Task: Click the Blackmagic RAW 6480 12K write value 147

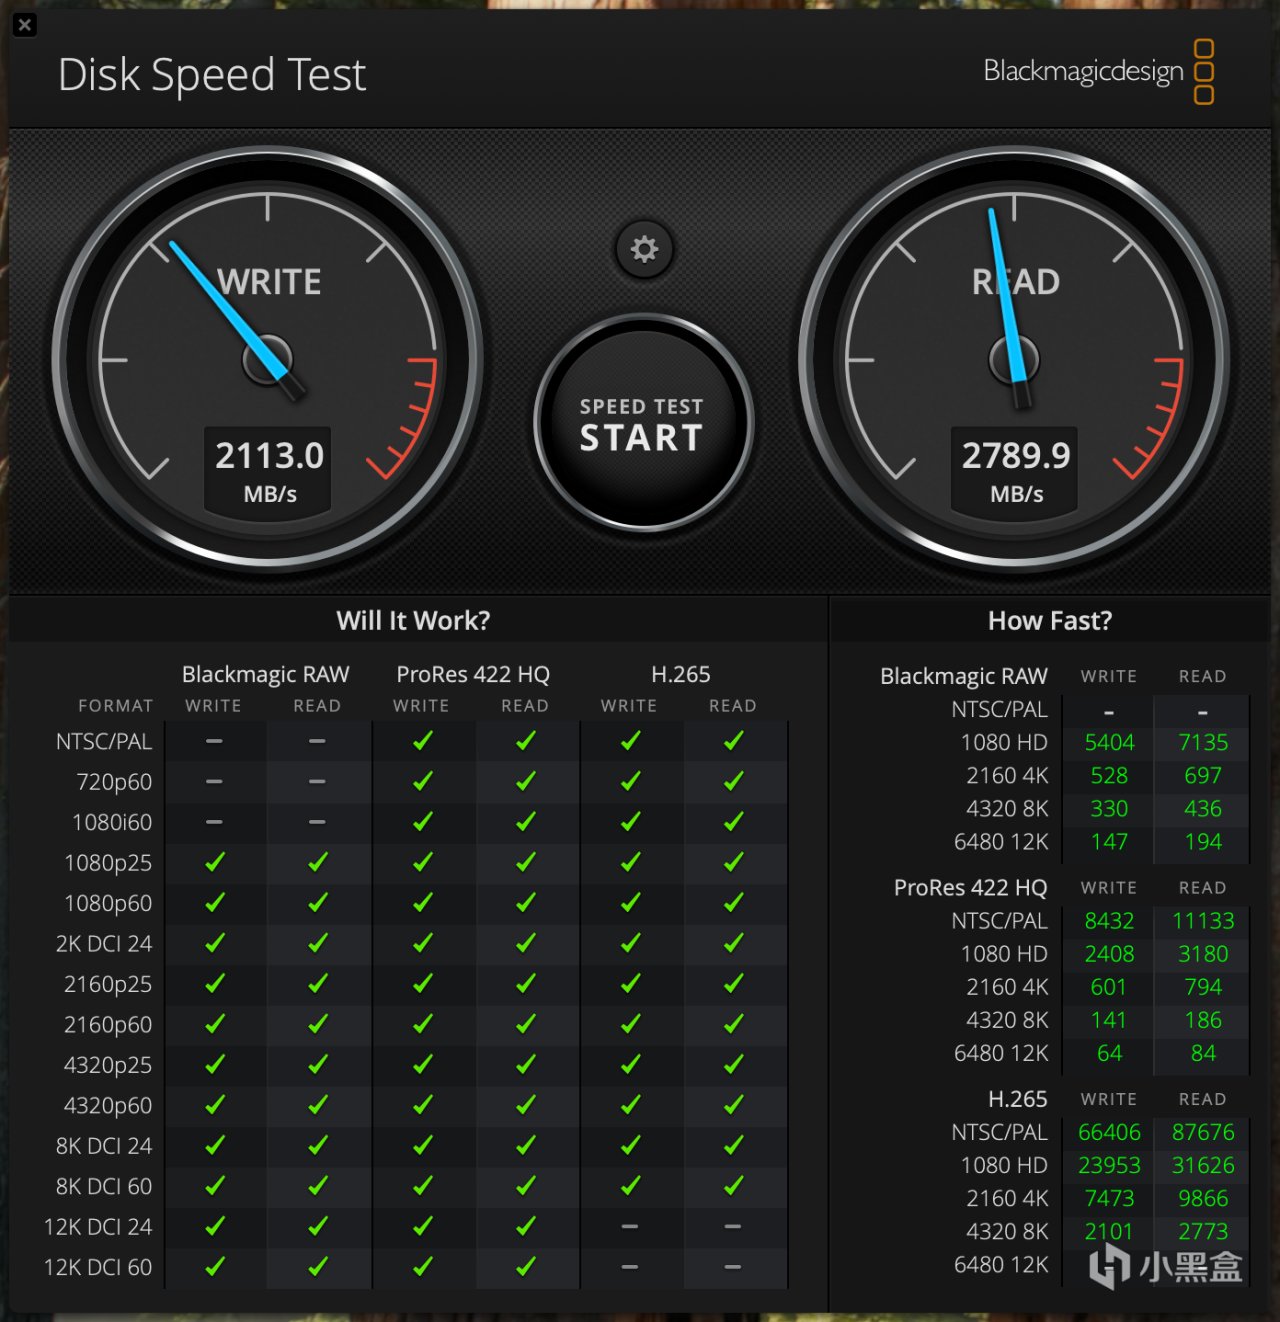Action: [1109, 841]
